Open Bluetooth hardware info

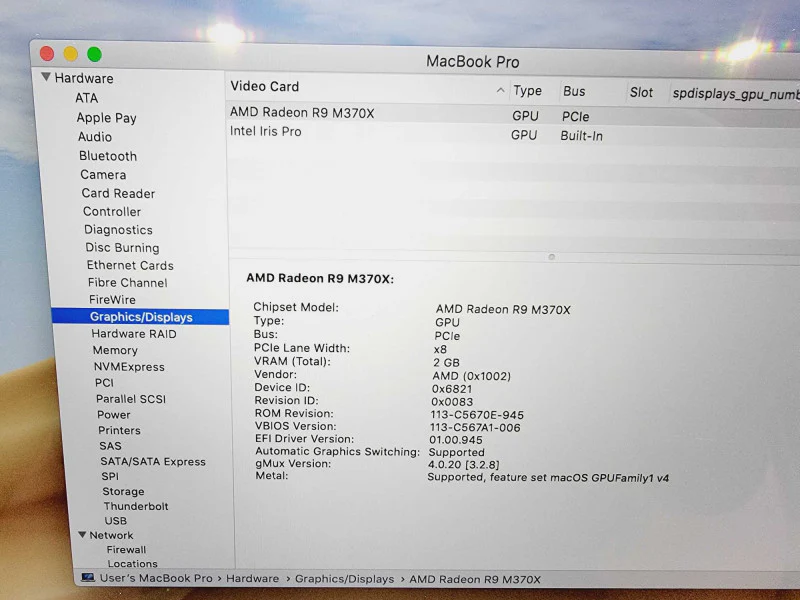(x=108, y=156)
